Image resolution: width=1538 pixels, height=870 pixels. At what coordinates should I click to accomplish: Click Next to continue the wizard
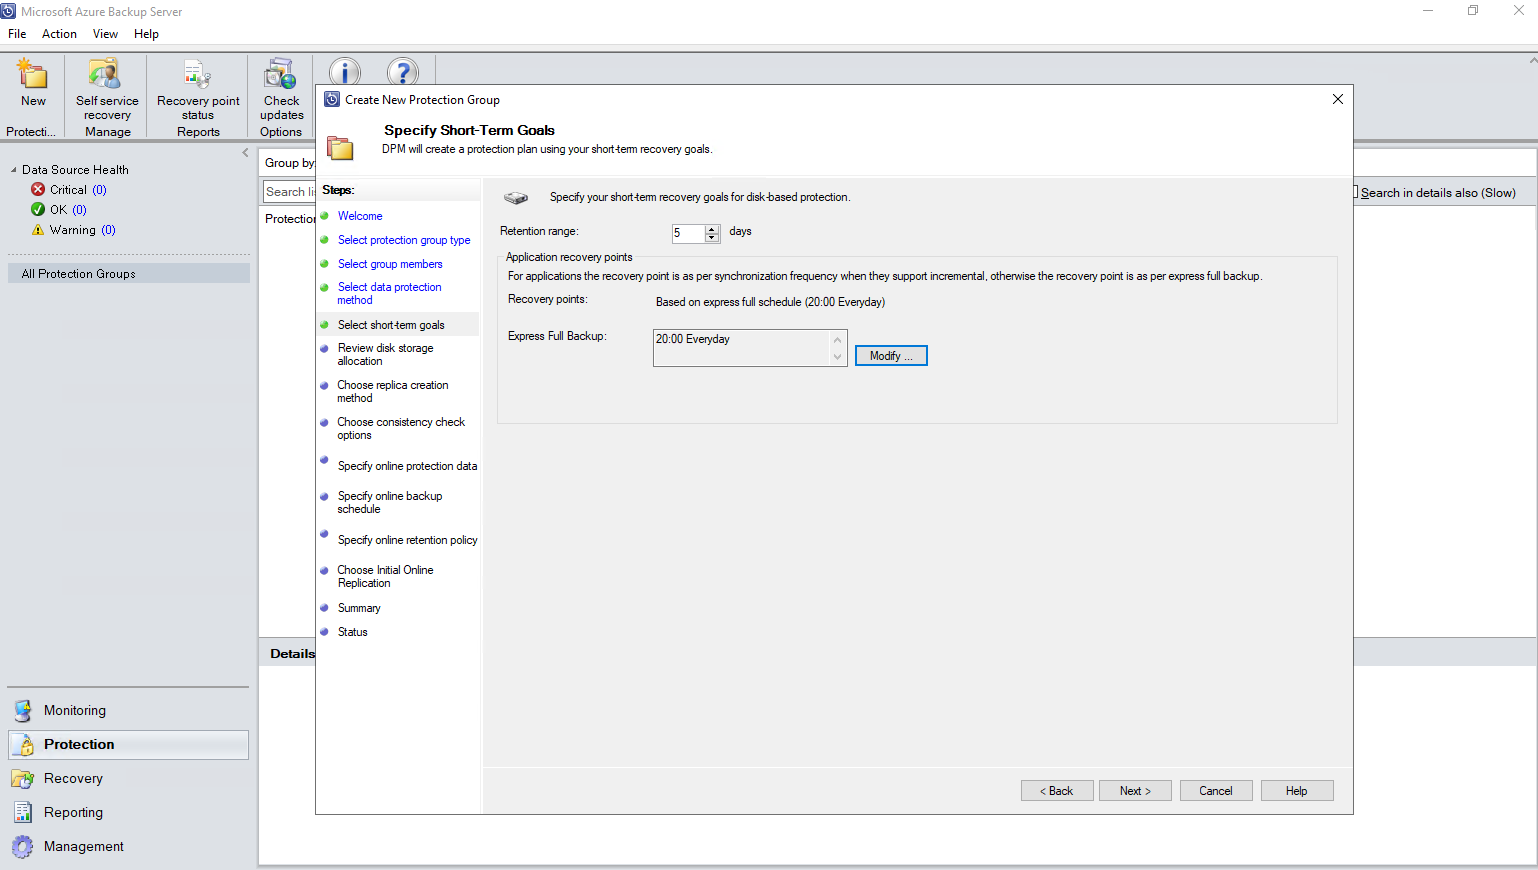pyautogui.click(x=1135, y=791)
